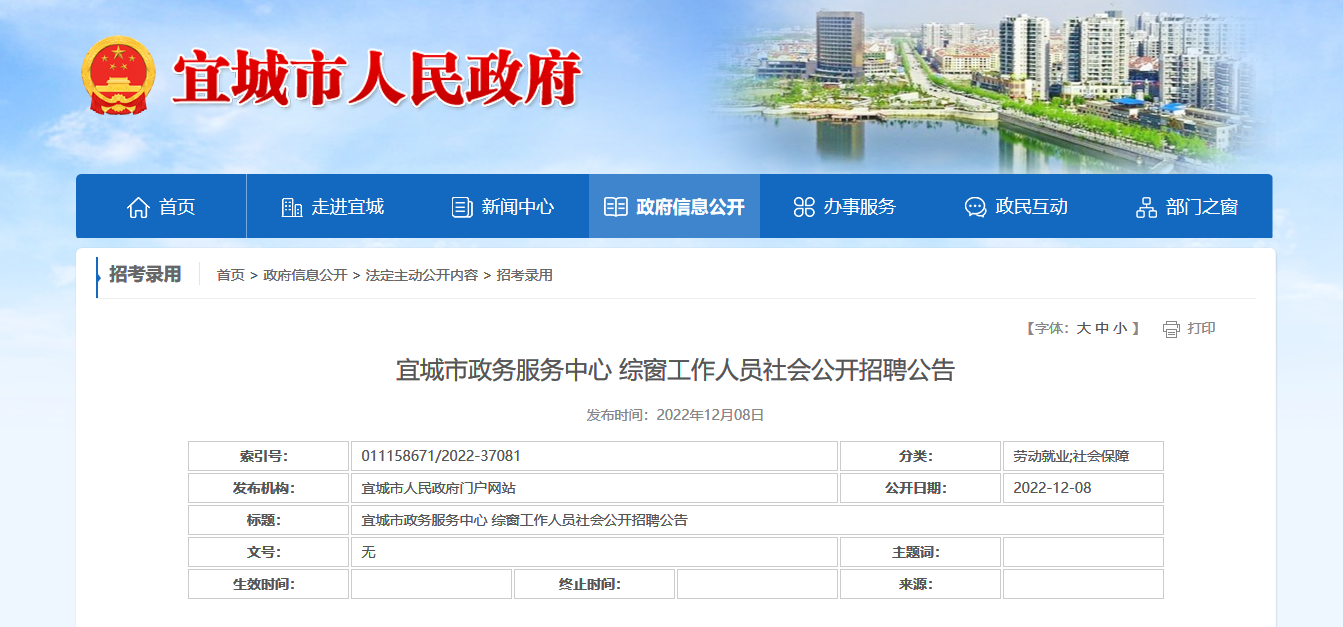The height and width of the screenshot is (627, 1343).
Task: Set font size to large (大)
Action: (x=1083, y=328)
